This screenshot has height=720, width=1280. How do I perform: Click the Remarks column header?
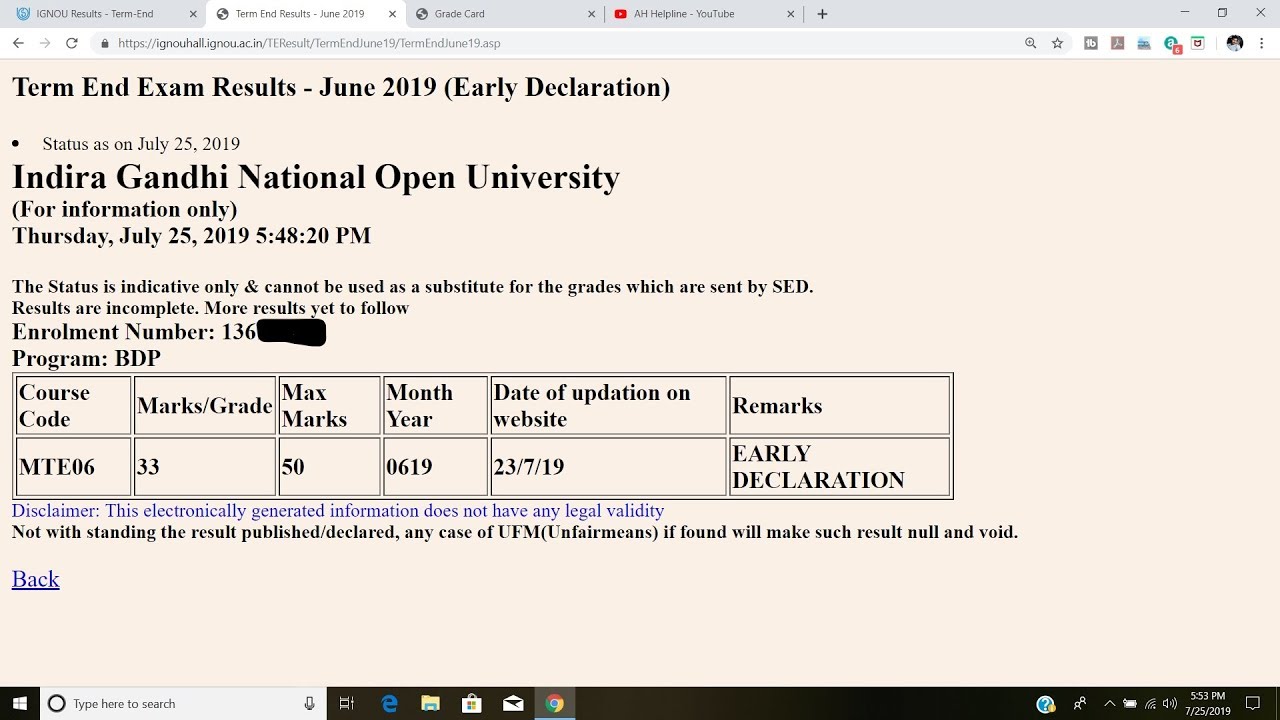839,405
